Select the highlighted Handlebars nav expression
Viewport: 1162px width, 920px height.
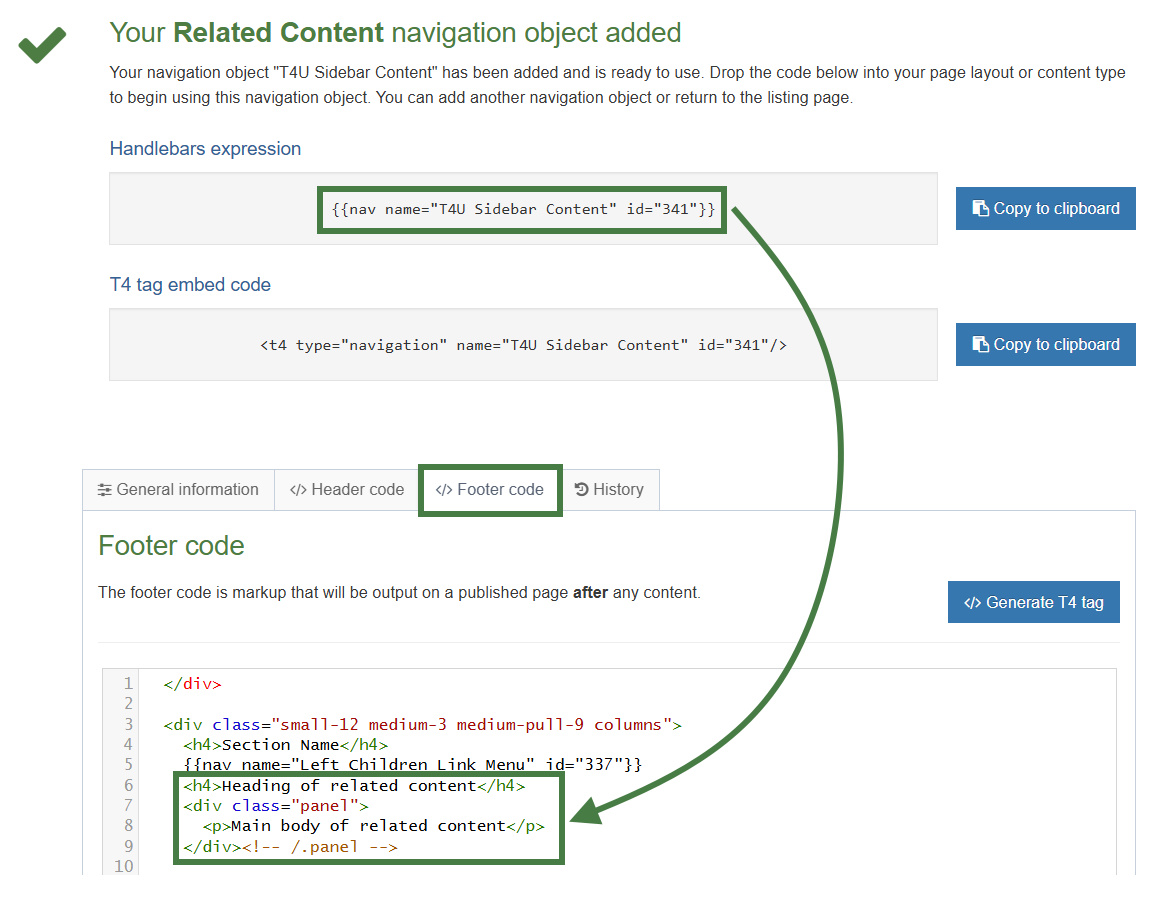tap(521, 209)
